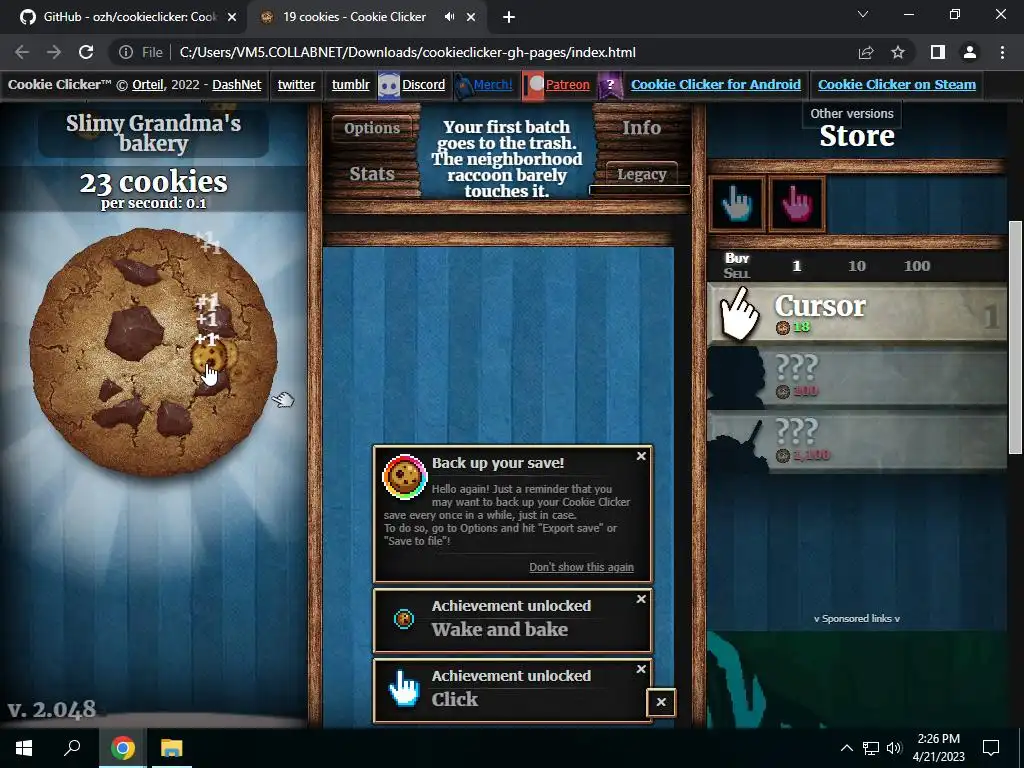This screenshot has height=768, width=1024.
Task: Click the rainbow cookie backup icon
Action: tap(405, 477)
